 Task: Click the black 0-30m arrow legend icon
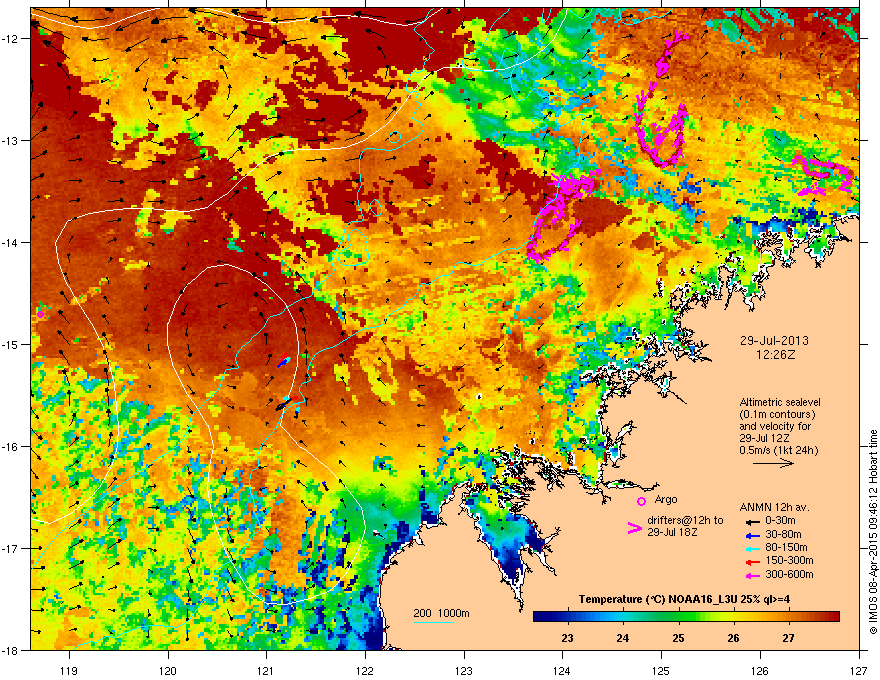point(754,521)
